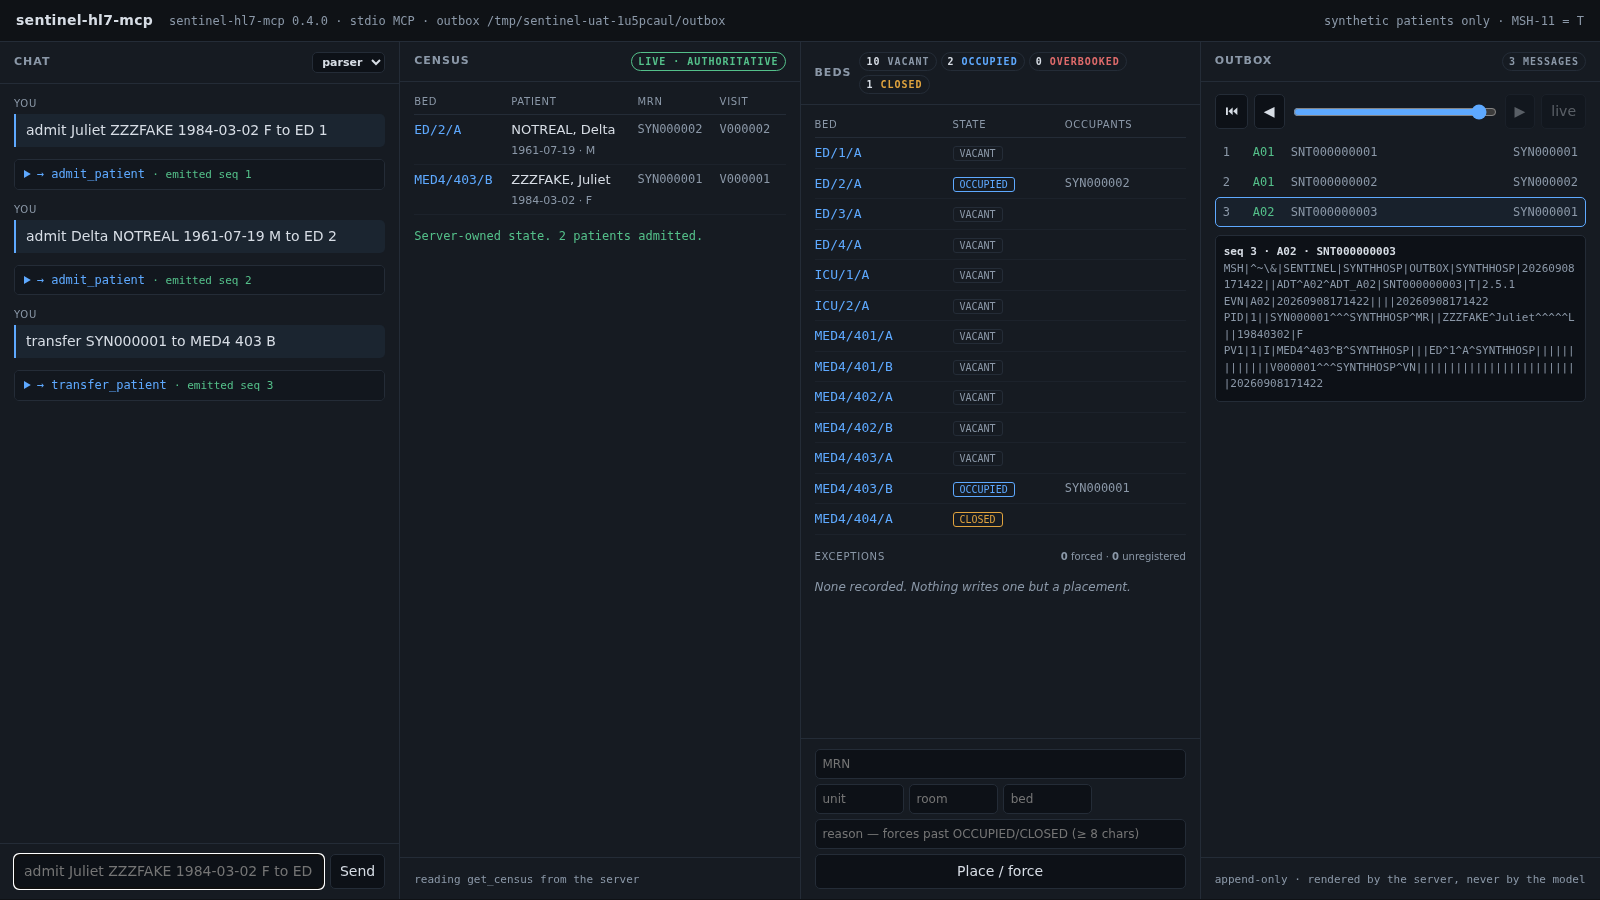Select outbox message 1 SNT000000001

(1400, 152)
